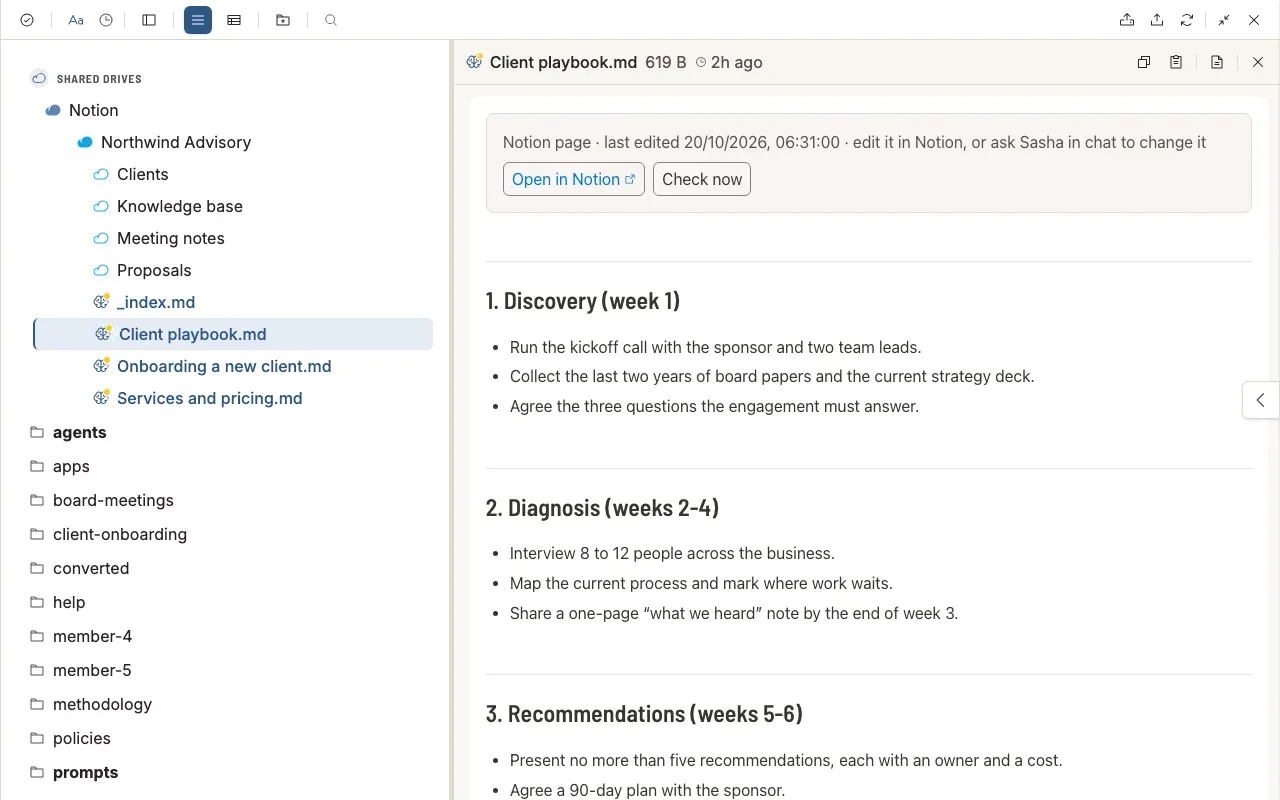The width and height of the screenshot is (1280, 800).
Task: Open the policies folder
Action: pos(82,738)
